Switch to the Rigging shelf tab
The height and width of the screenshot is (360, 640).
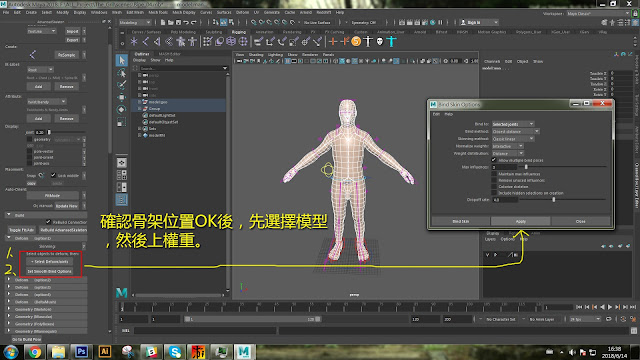coord(239,32)
